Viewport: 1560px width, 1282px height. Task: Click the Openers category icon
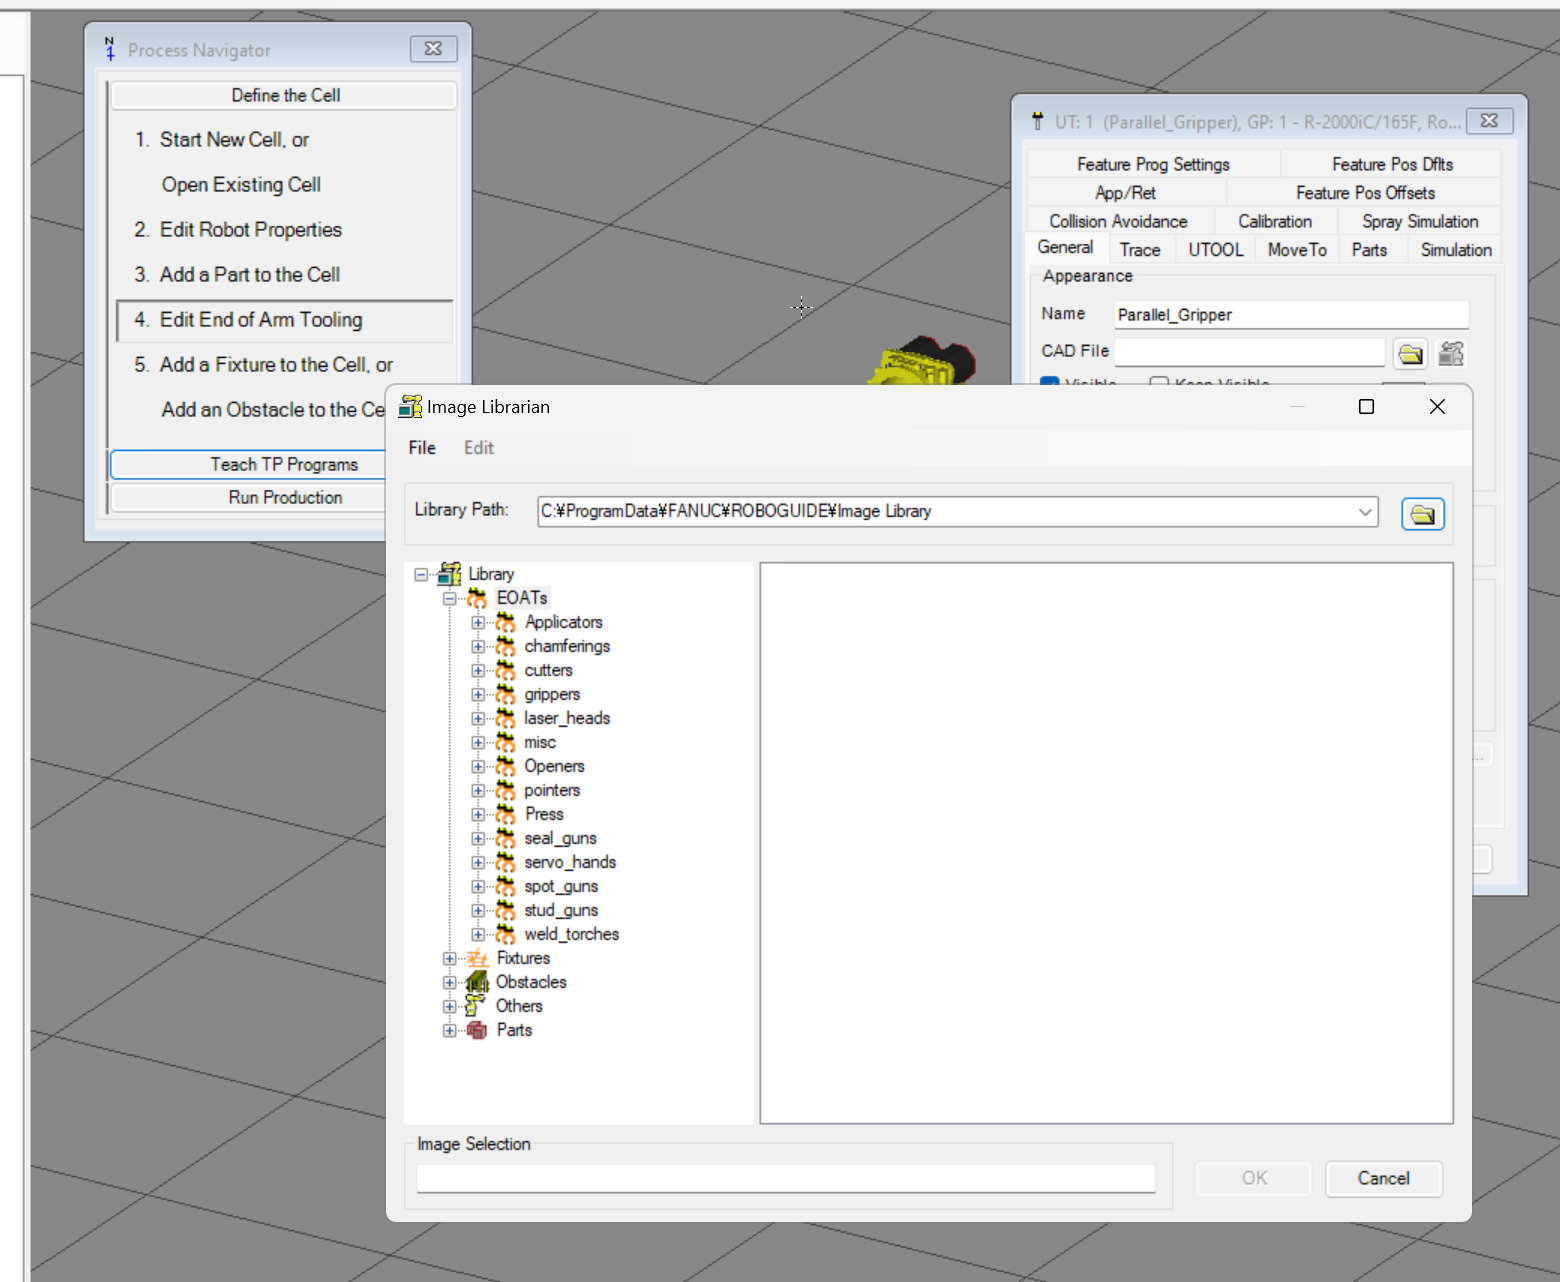(506, 766)
